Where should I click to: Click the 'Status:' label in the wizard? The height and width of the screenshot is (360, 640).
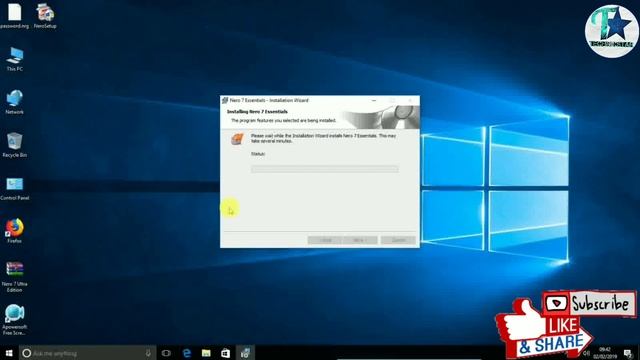[258, 154]
